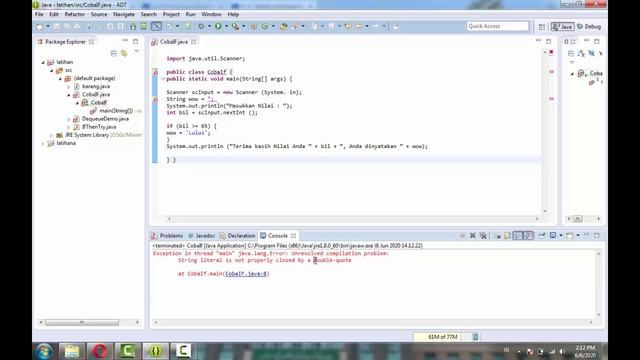Click the Eclipse ADT taskbar icon
The width and height of the screenshot is (640, 360).
pyautogui.click(x=155, y=351)
